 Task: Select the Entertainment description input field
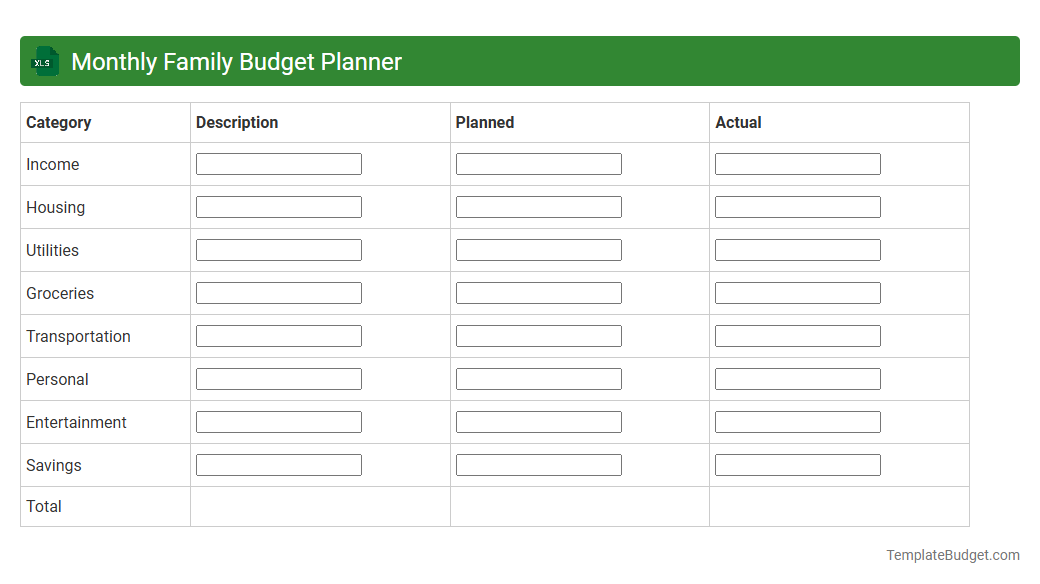(278, 421)
